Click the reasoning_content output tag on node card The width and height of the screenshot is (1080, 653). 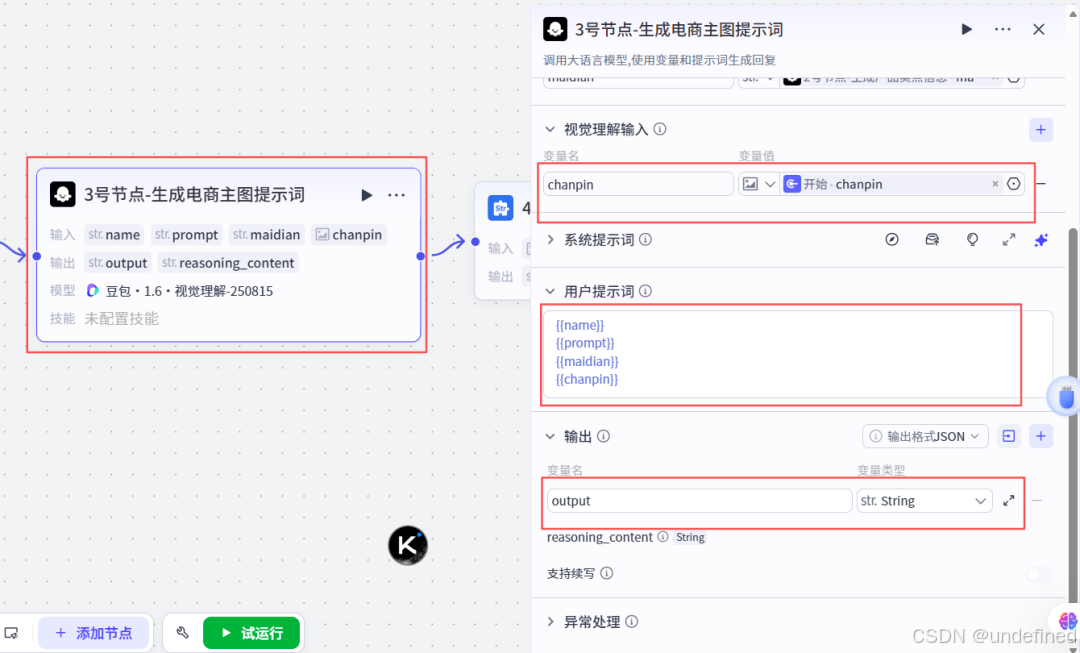[x=228, y=262]
